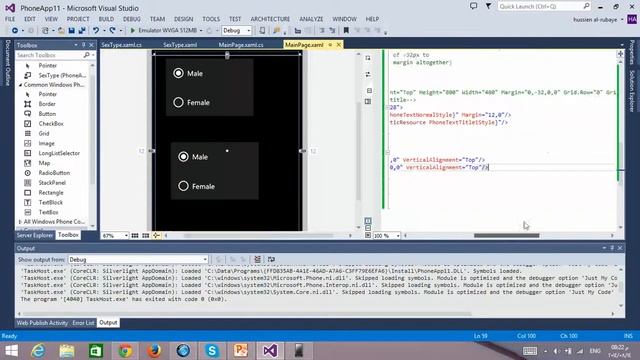Click the code editor horizontal scrollbar thumb

coord(507,236)
